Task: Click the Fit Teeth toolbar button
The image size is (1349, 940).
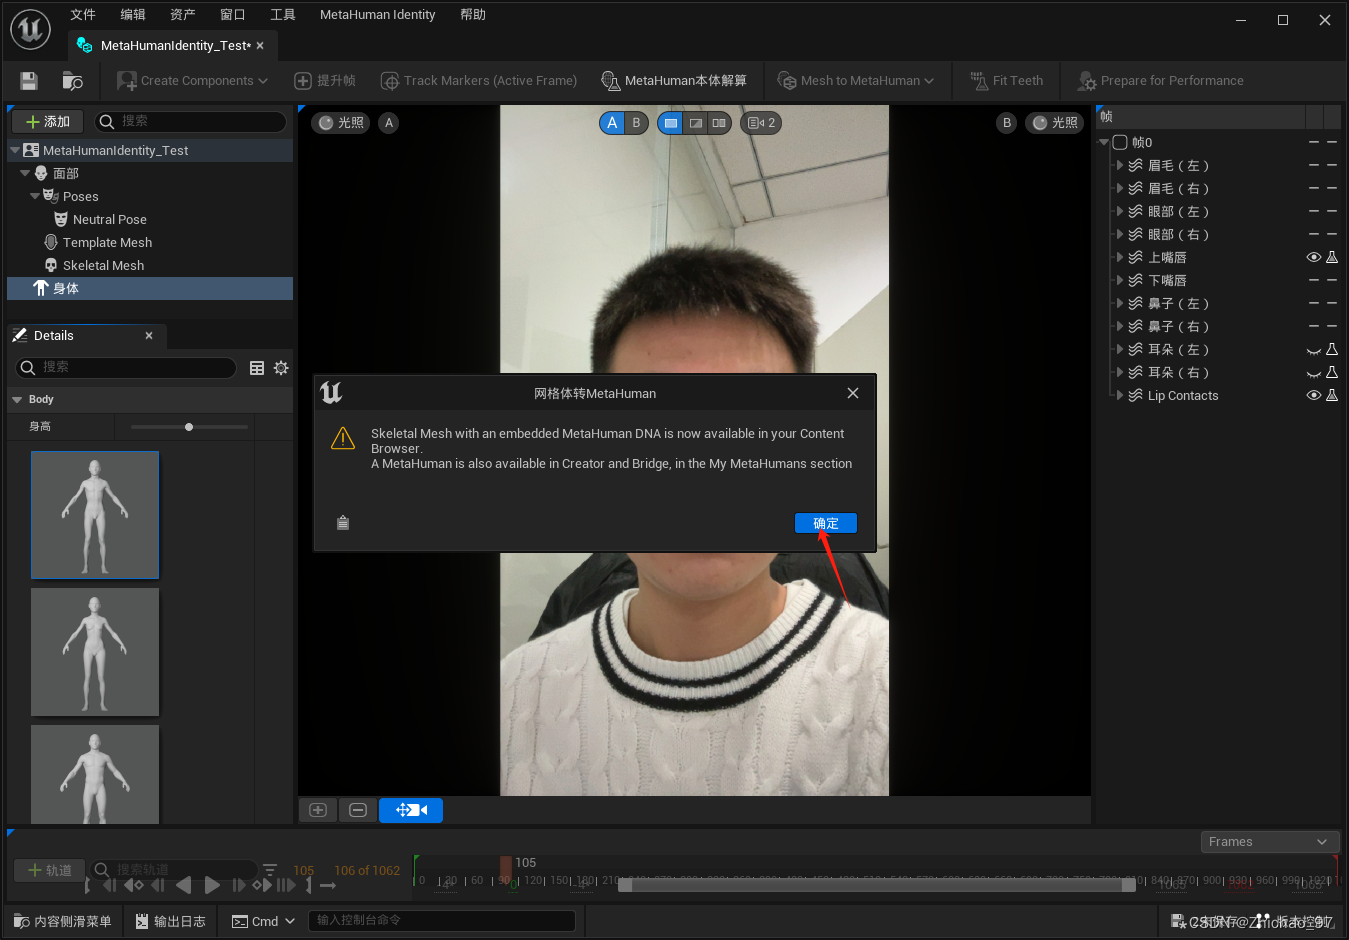Action: [1007, 81]
